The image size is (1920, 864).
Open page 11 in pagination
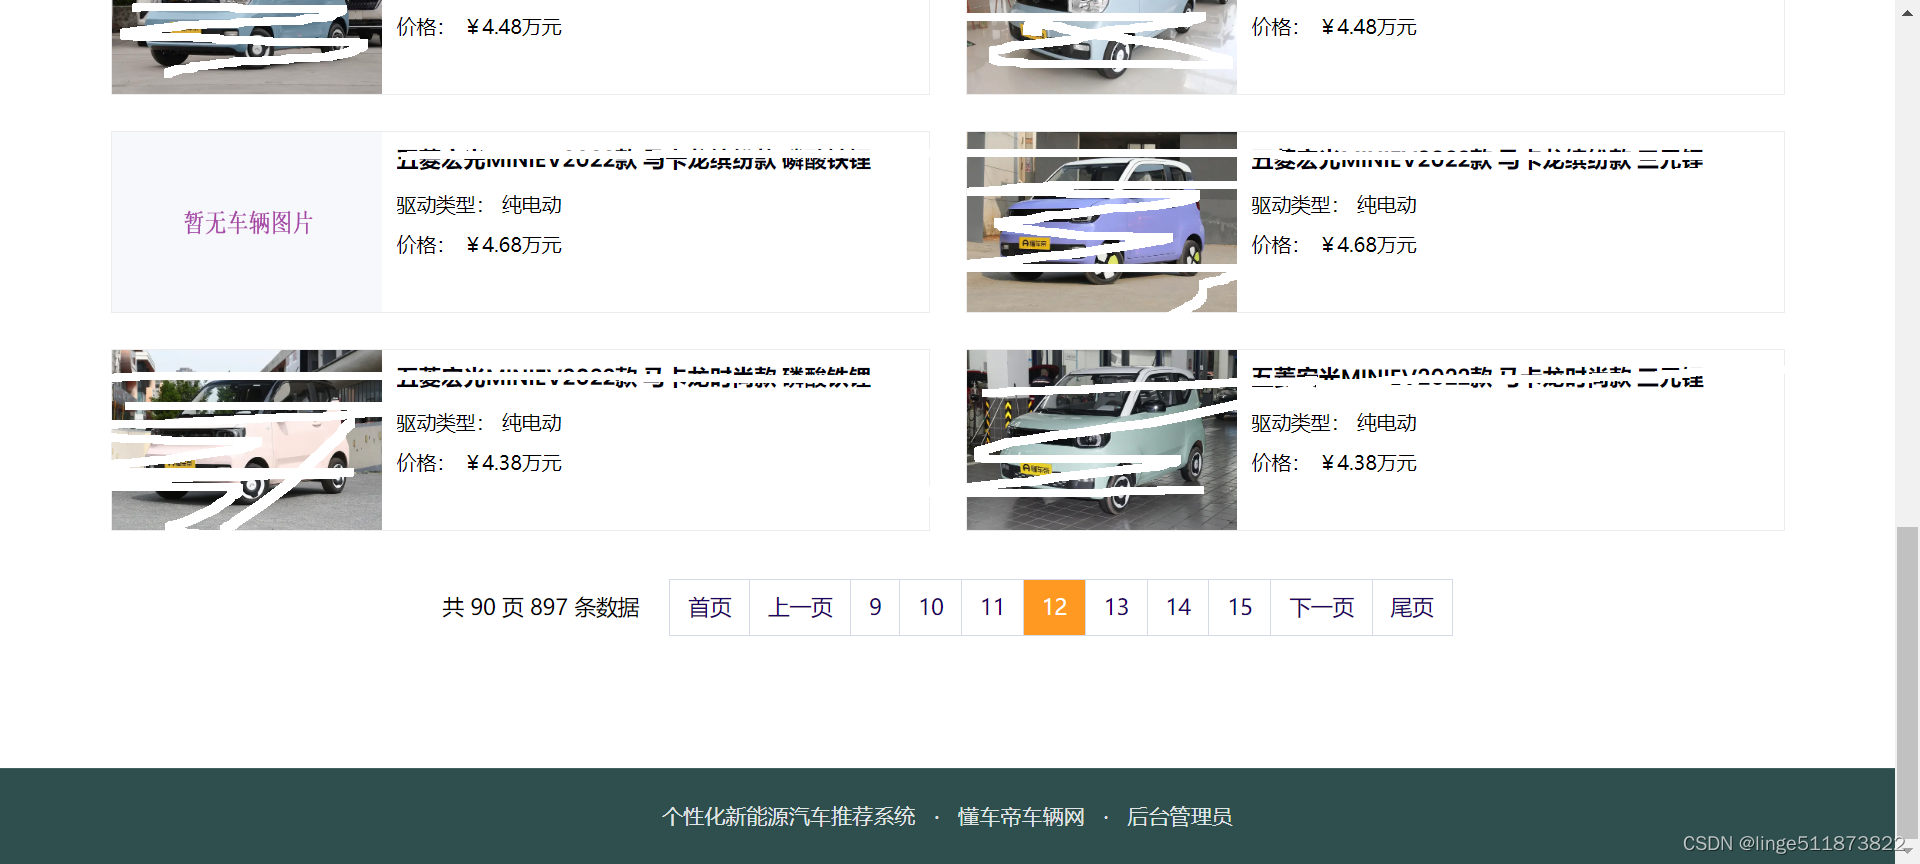992,607
